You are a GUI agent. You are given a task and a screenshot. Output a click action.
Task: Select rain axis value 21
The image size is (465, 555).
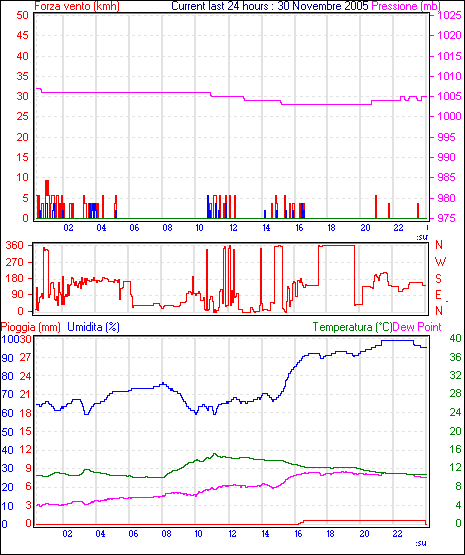tap(26, 394)
